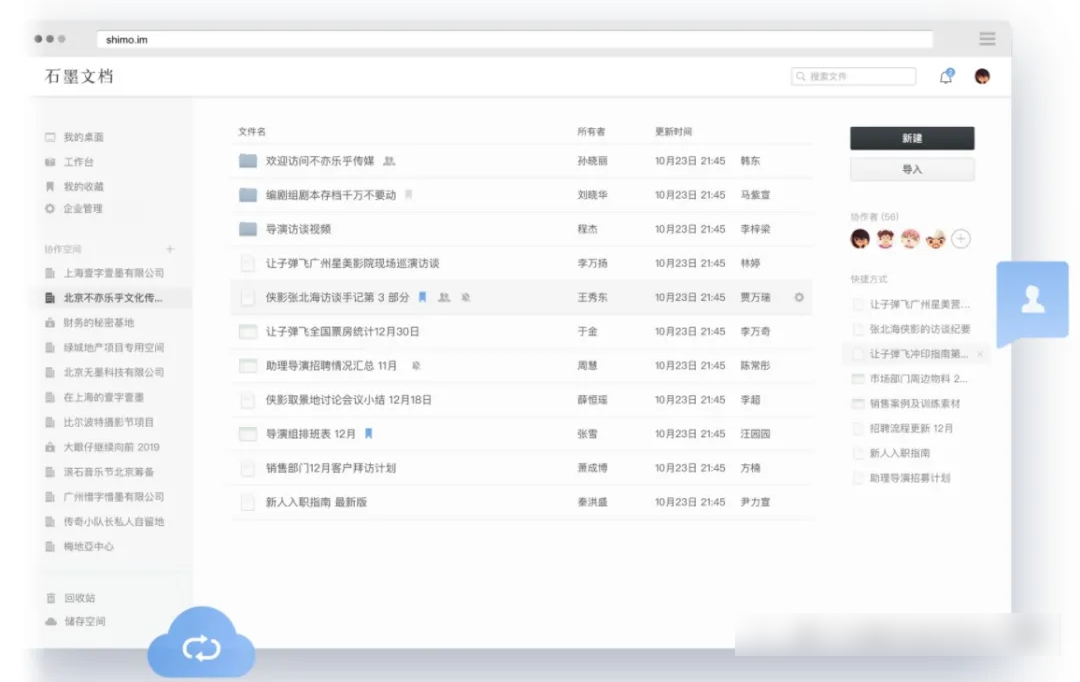
Task: Click the document icon for 侠影取景地讨论会议小结
Action: coord(248,400)
